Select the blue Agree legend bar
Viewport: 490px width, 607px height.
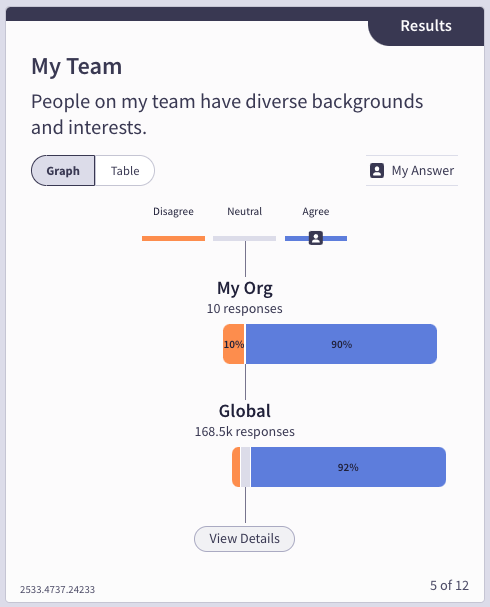point(316,238)
